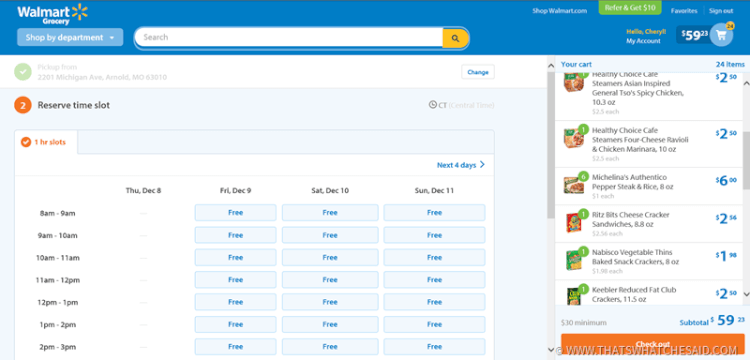
Task: Click quantity badge on Nabisco Vegetable Thins
Action: [583, 251]
